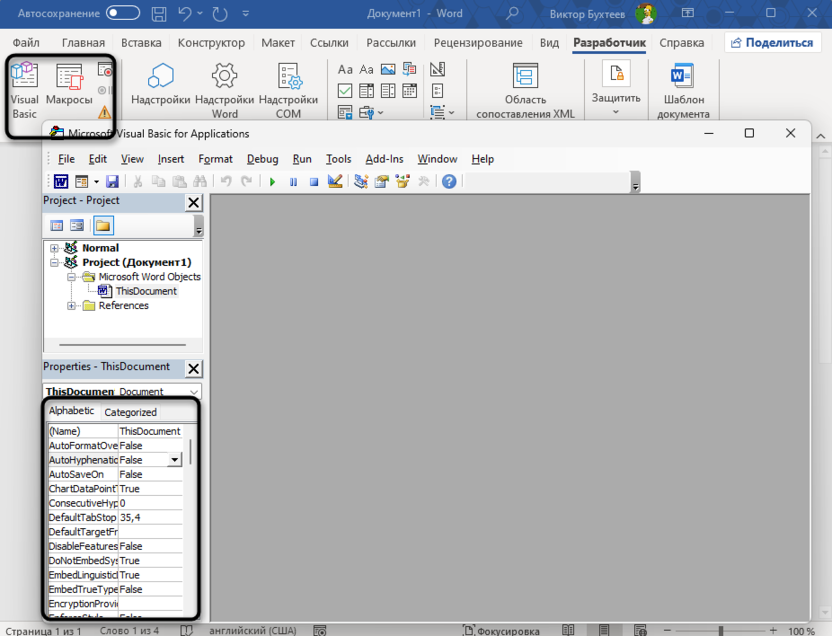Open the AutoHyphenation value dropdown arrow
Image resolution: width=832 pixels, height=636 pixels.
click(x=175, y=460)
